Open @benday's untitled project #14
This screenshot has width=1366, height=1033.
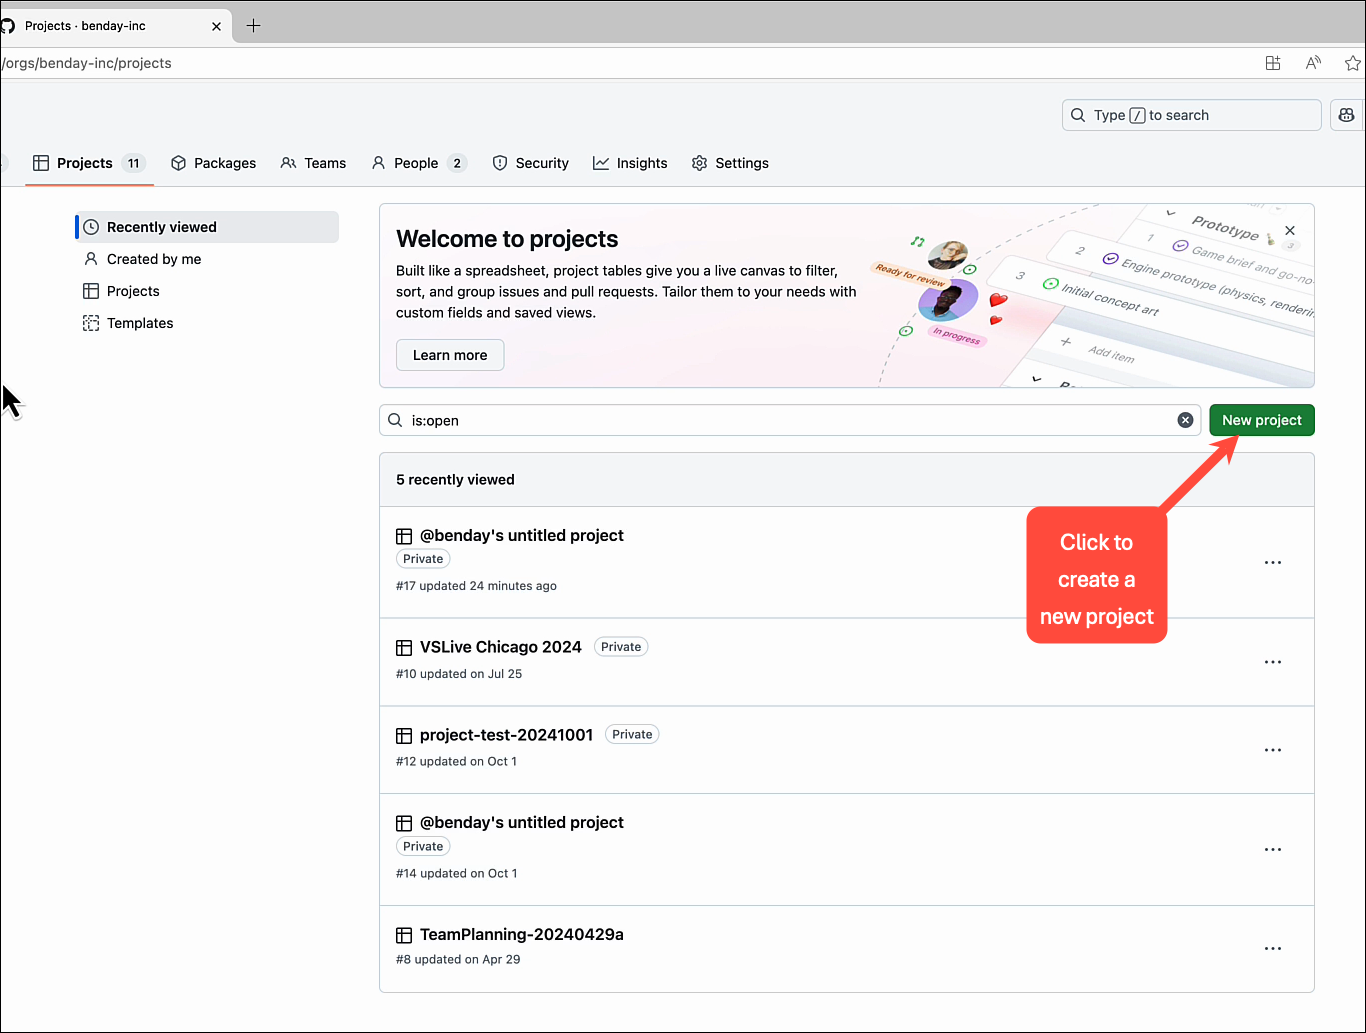(522, 822)
